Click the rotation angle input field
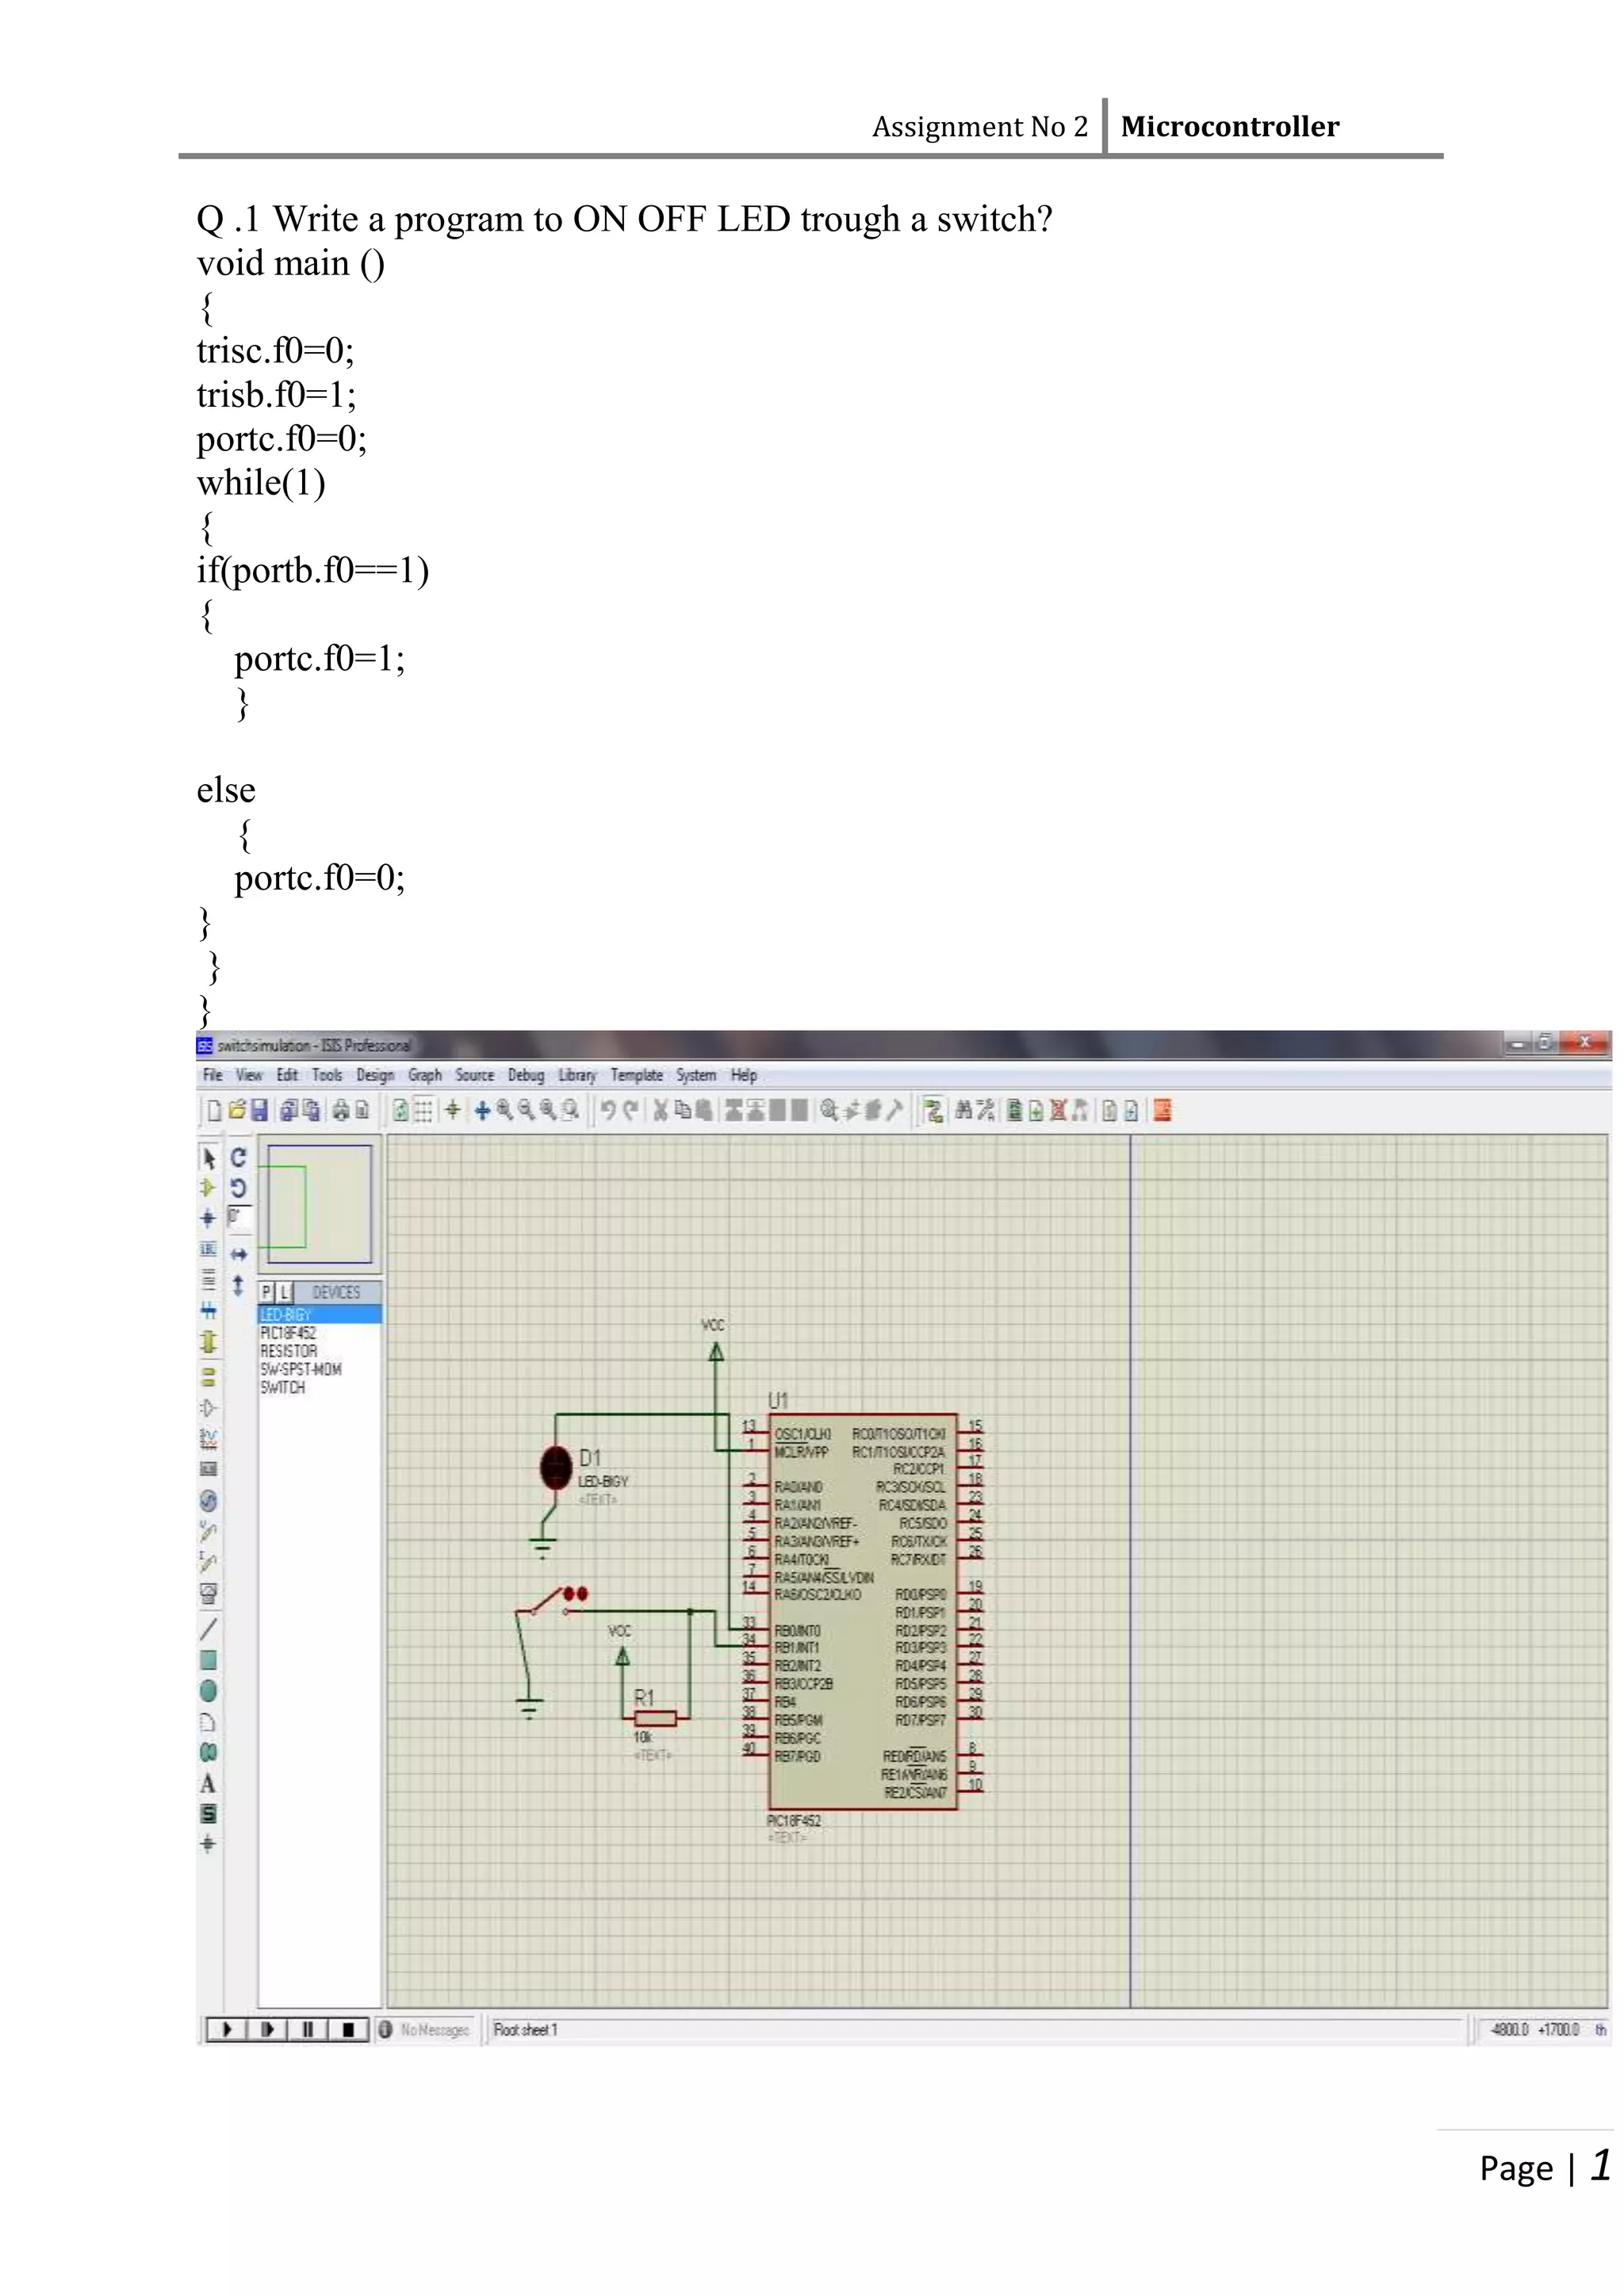Image resolution: width=1624 pixels, height=2296 pixels. pos(239,1217)
